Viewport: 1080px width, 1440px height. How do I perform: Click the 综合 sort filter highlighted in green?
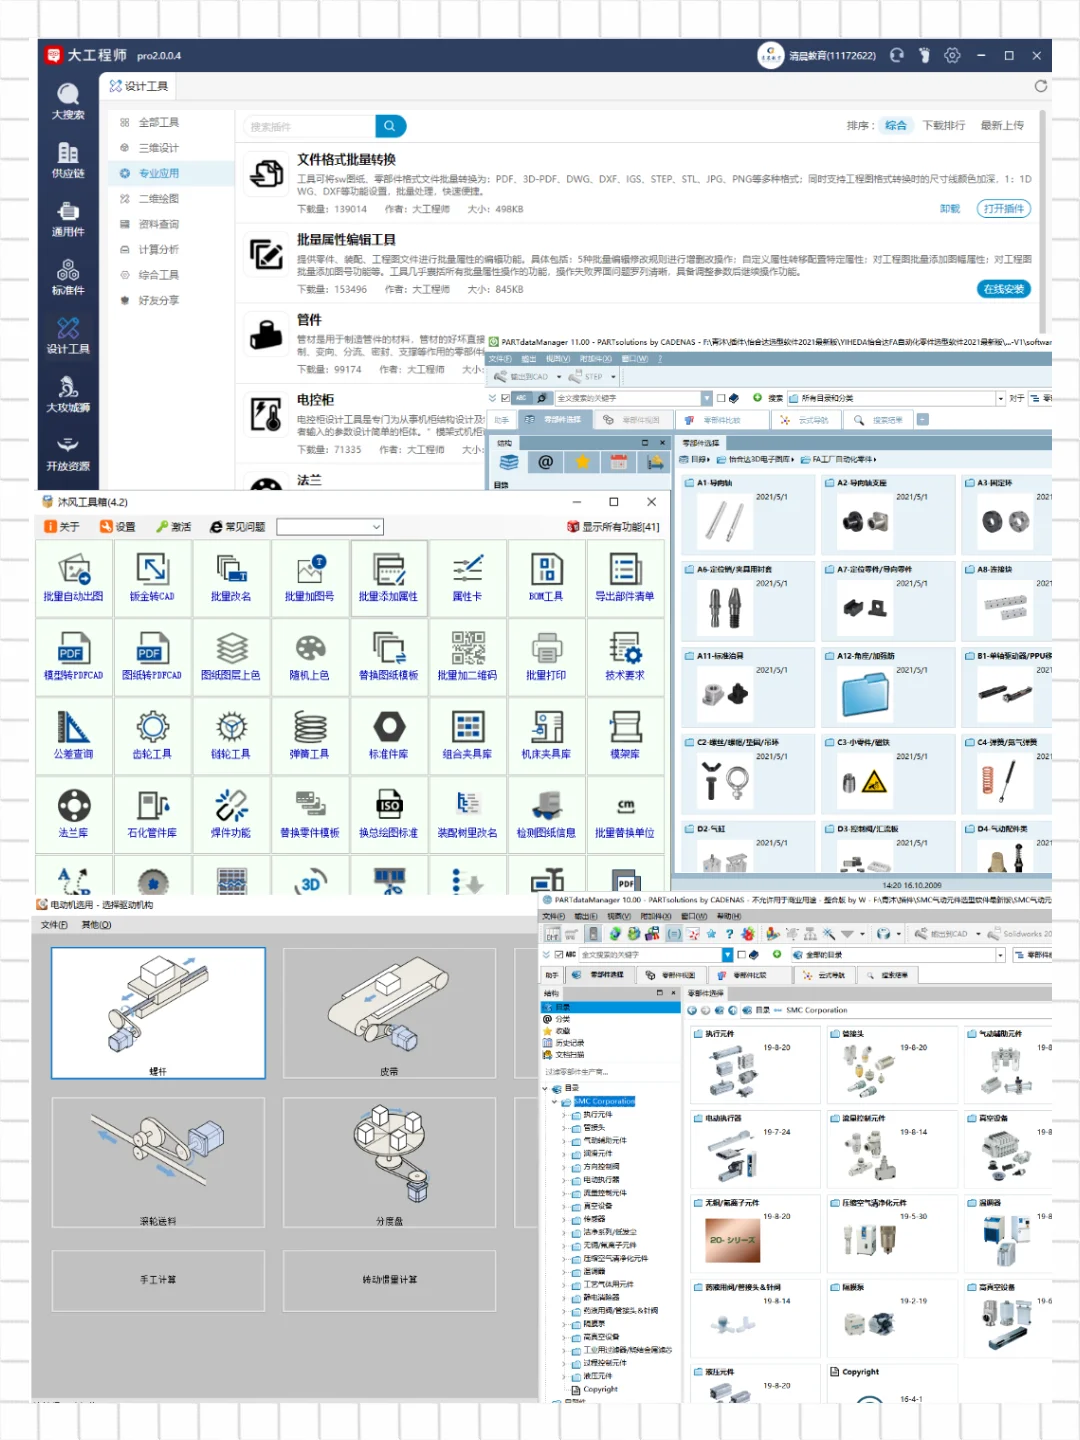(896, 125)
